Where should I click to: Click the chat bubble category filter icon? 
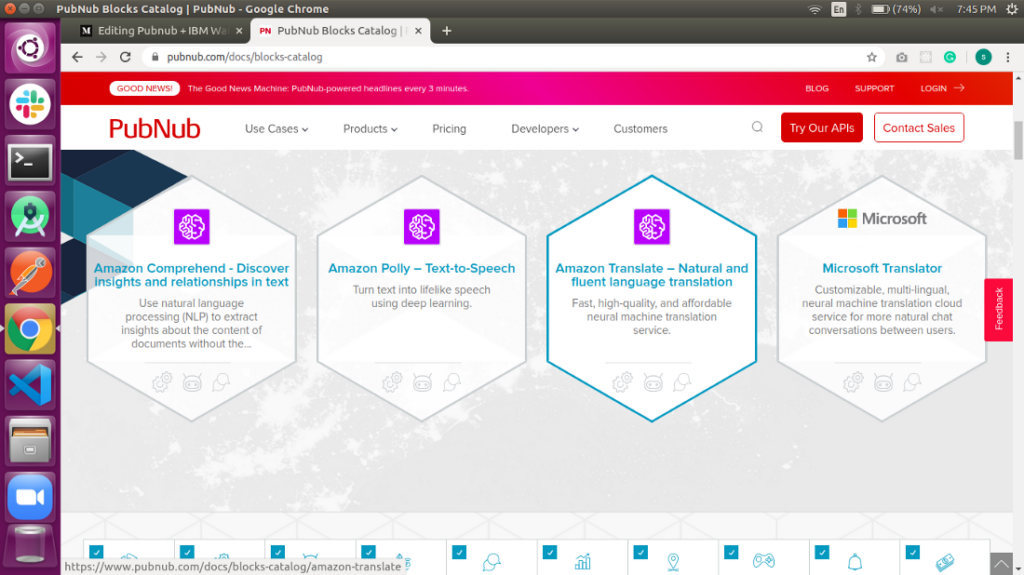click(x=491, y=561)
